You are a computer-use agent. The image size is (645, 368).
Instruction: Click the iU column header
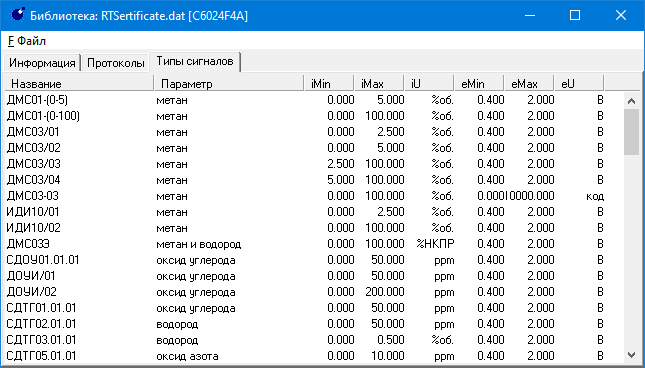pos(429,83)
